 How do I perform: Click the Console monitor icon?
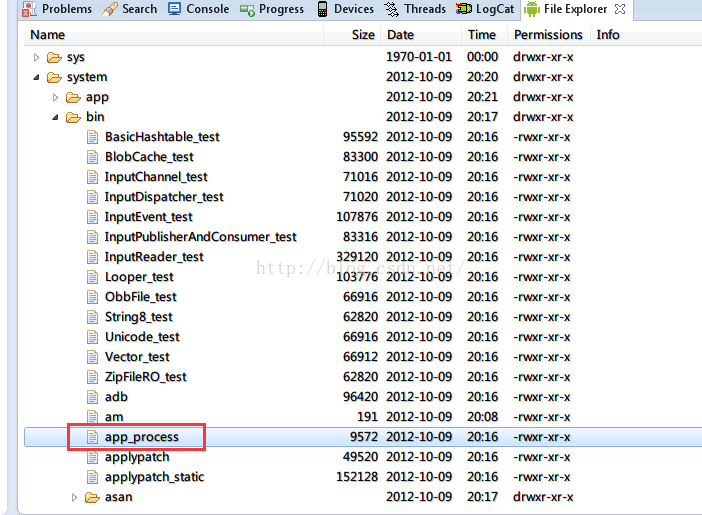[174, 9]
